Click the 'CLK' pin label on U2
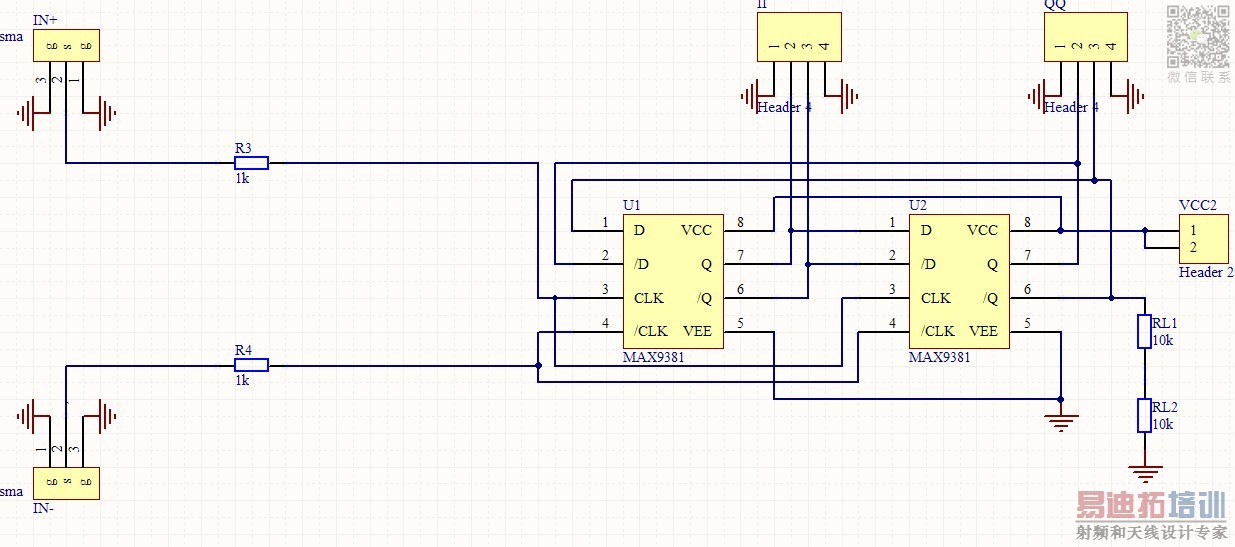This screenshot has width=1235, height=547. tap(936, 298)
